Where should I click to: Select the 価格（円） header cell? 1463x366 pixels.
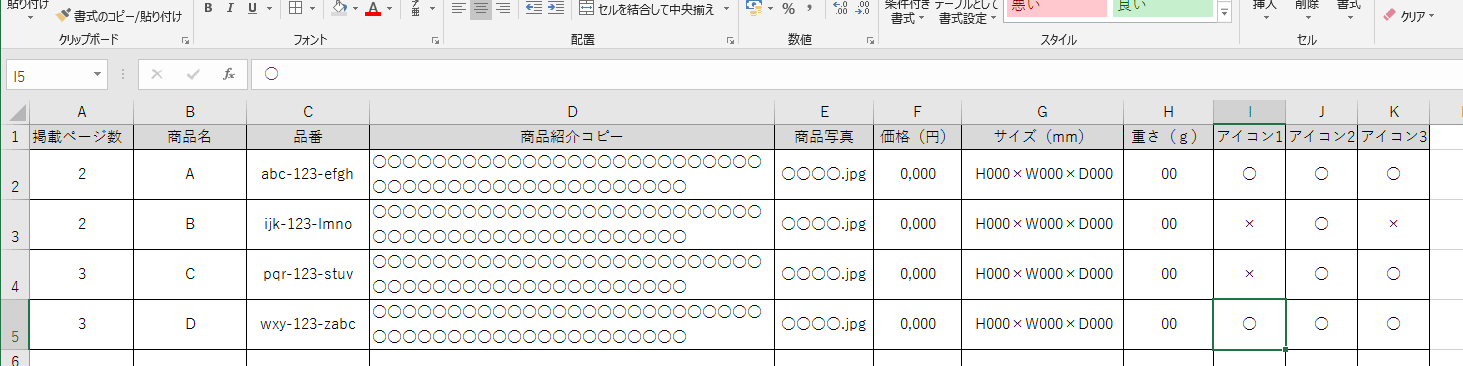tap(918, 137)
